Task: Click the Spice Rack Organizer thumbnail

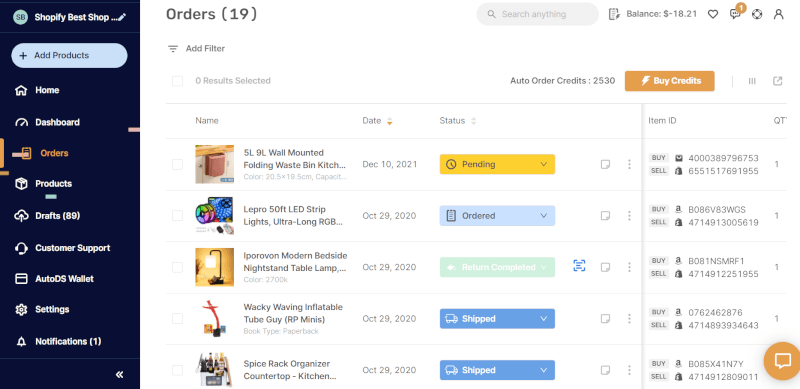Action: pyautogui.click(x=214, y=370)
